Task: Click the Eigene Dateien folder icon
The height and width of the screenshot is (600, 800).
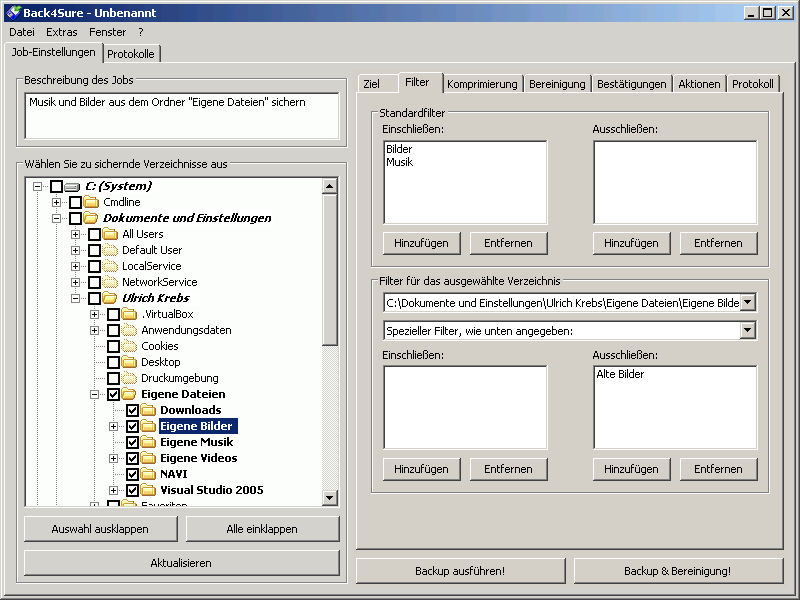Action: 129,394
